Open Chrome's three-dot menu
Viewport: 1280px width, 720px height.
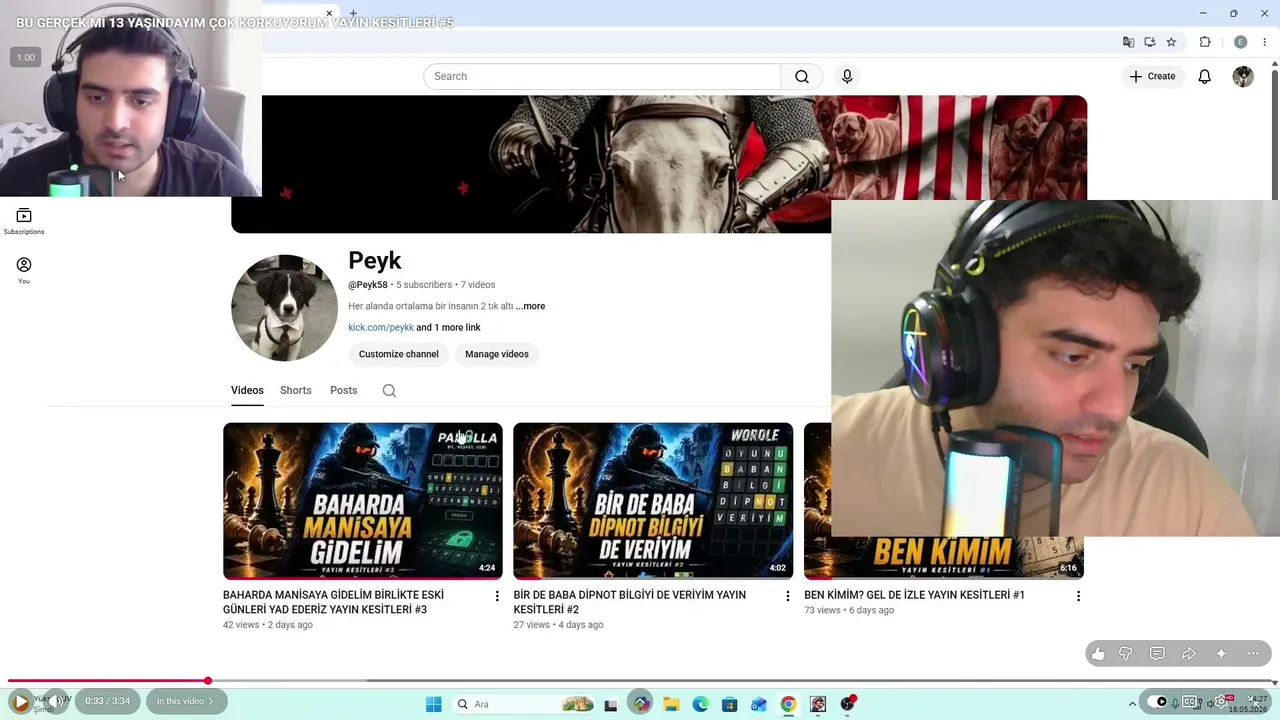point(1264,42)
